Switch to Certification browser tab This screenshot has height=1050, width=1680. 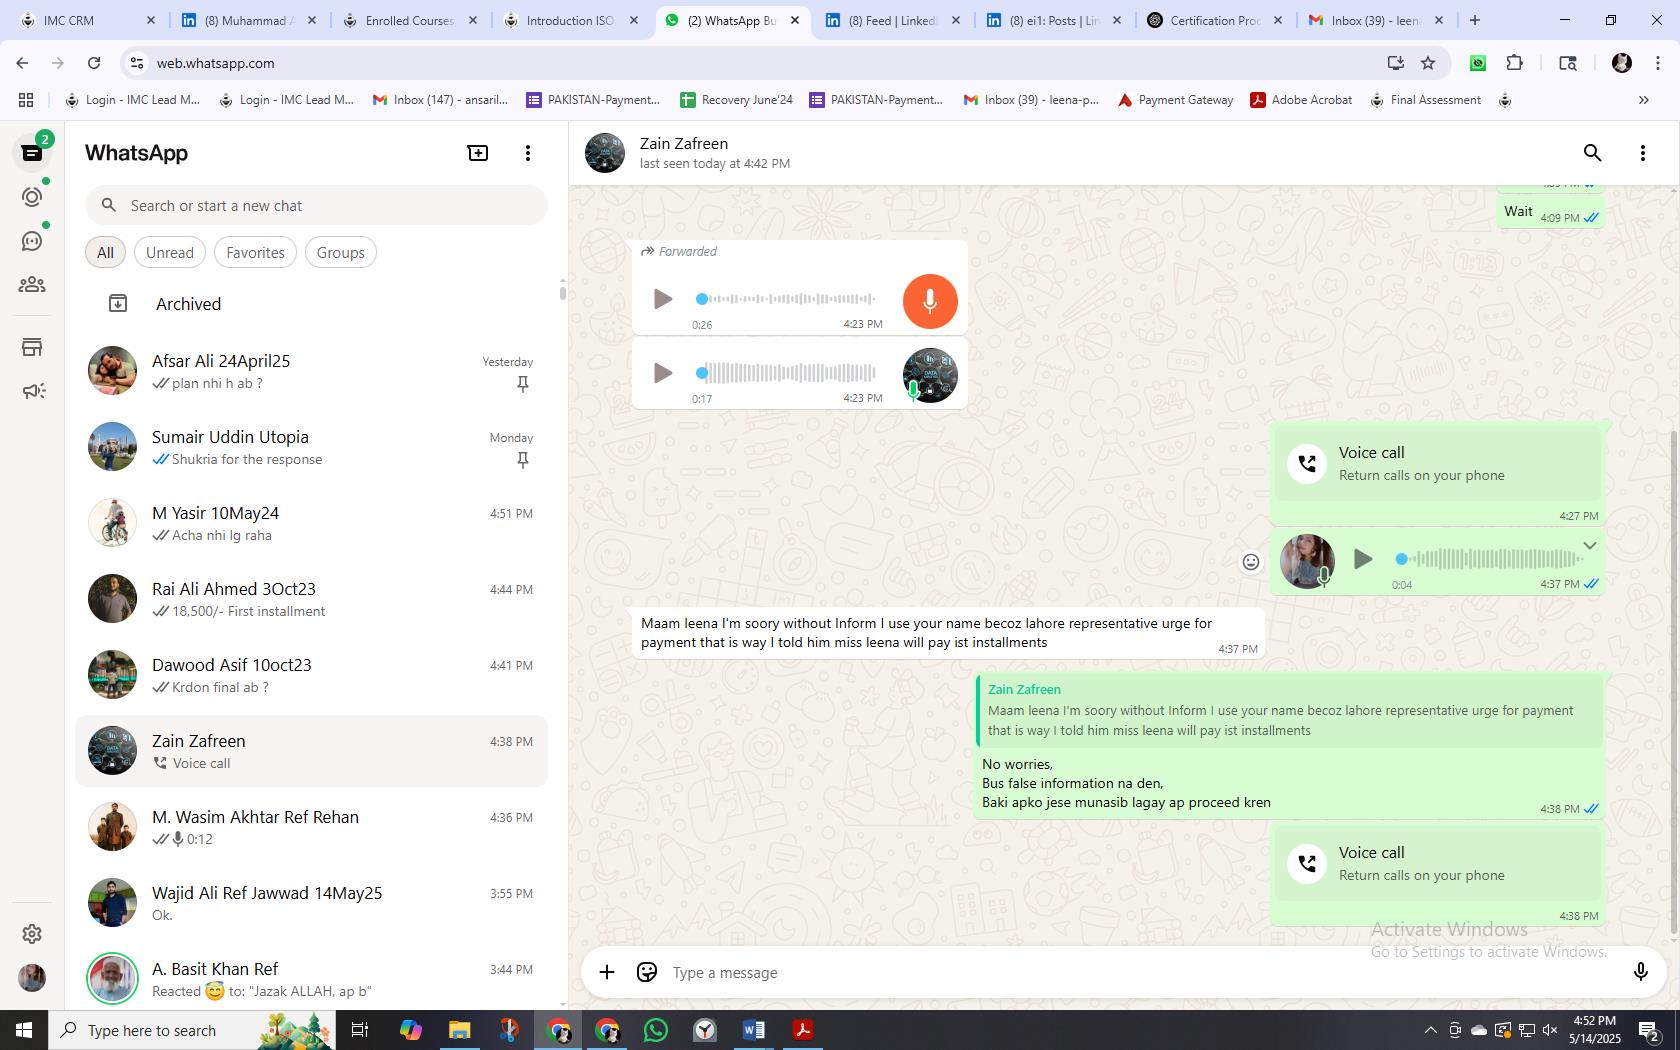click(1214, 20)
